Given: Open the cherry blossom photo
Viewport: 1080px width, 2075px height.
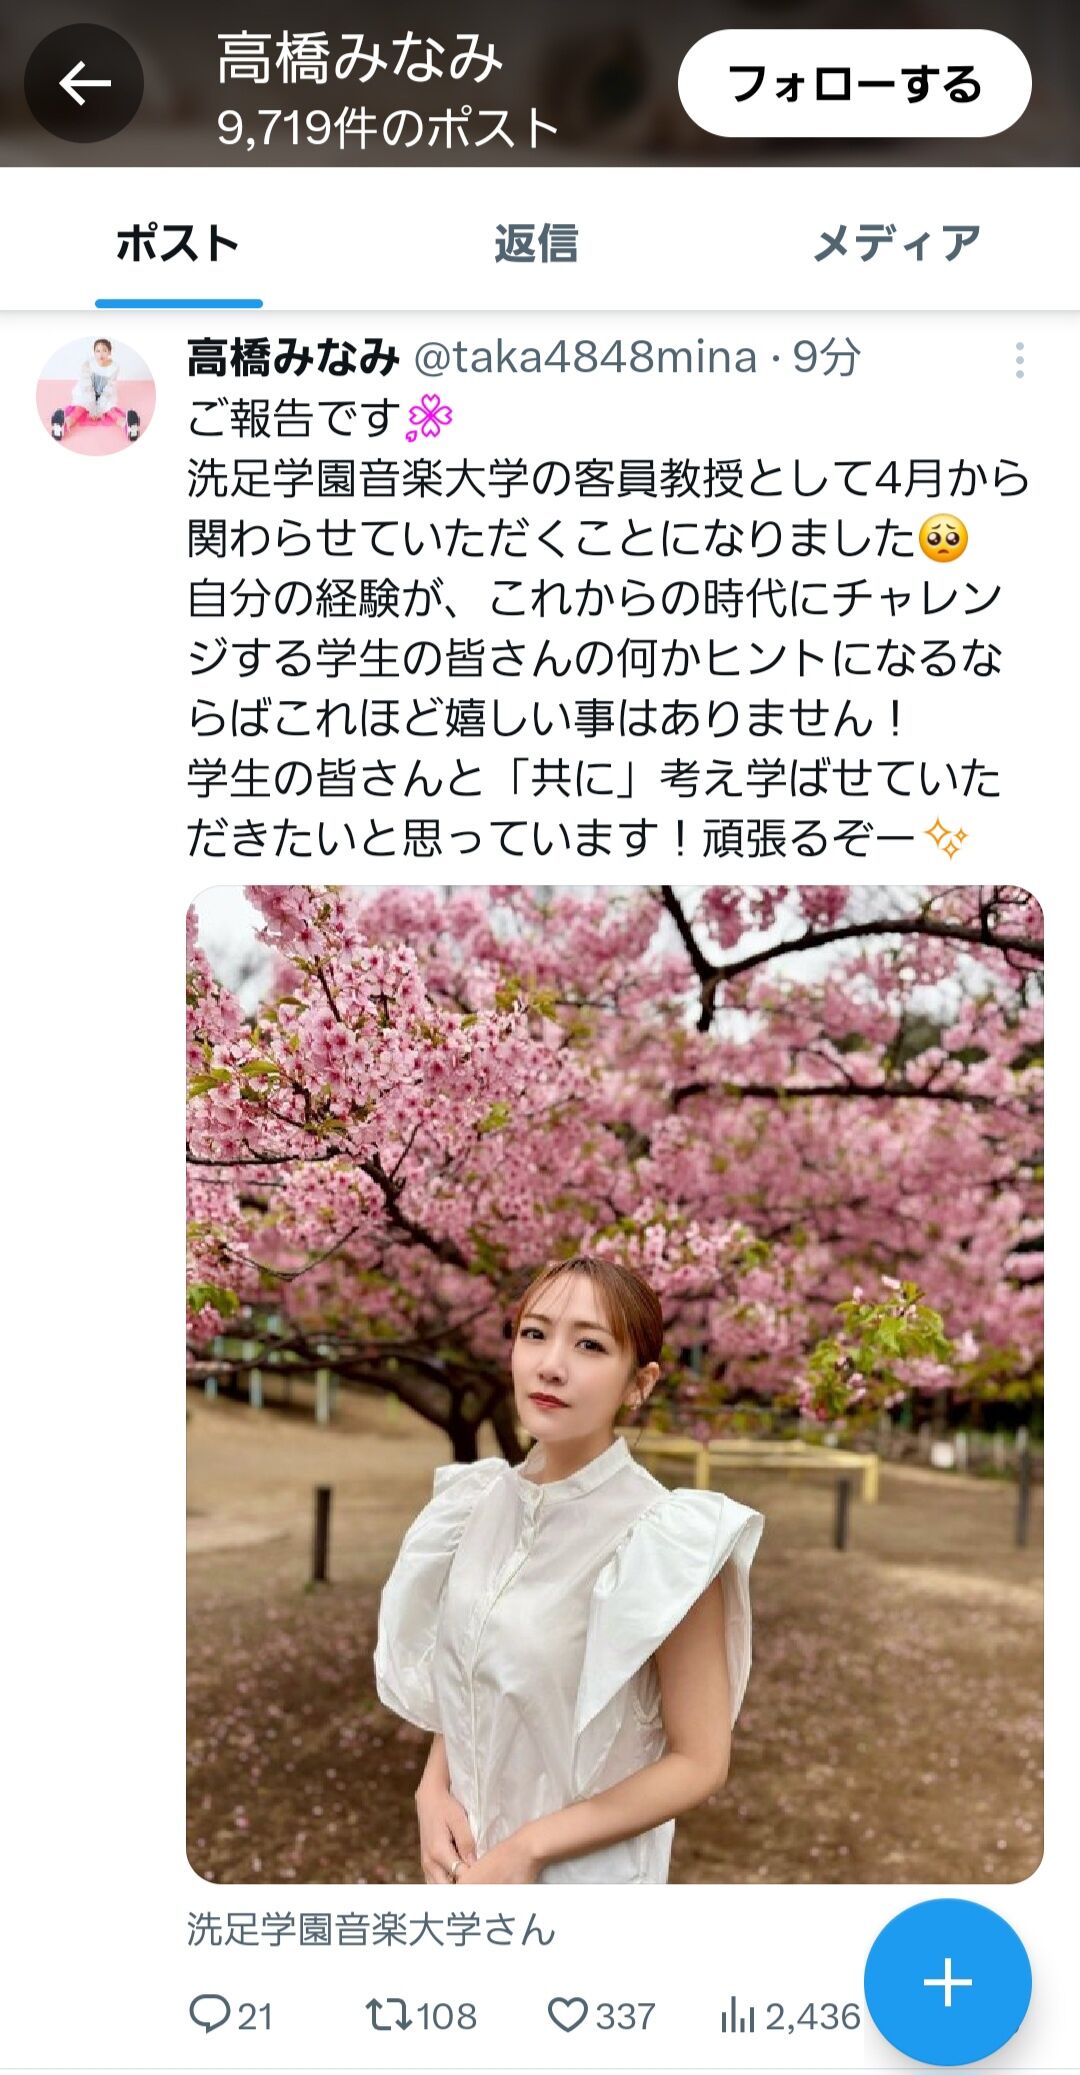Looking at the screenshot, I should tap(615, 1385).
